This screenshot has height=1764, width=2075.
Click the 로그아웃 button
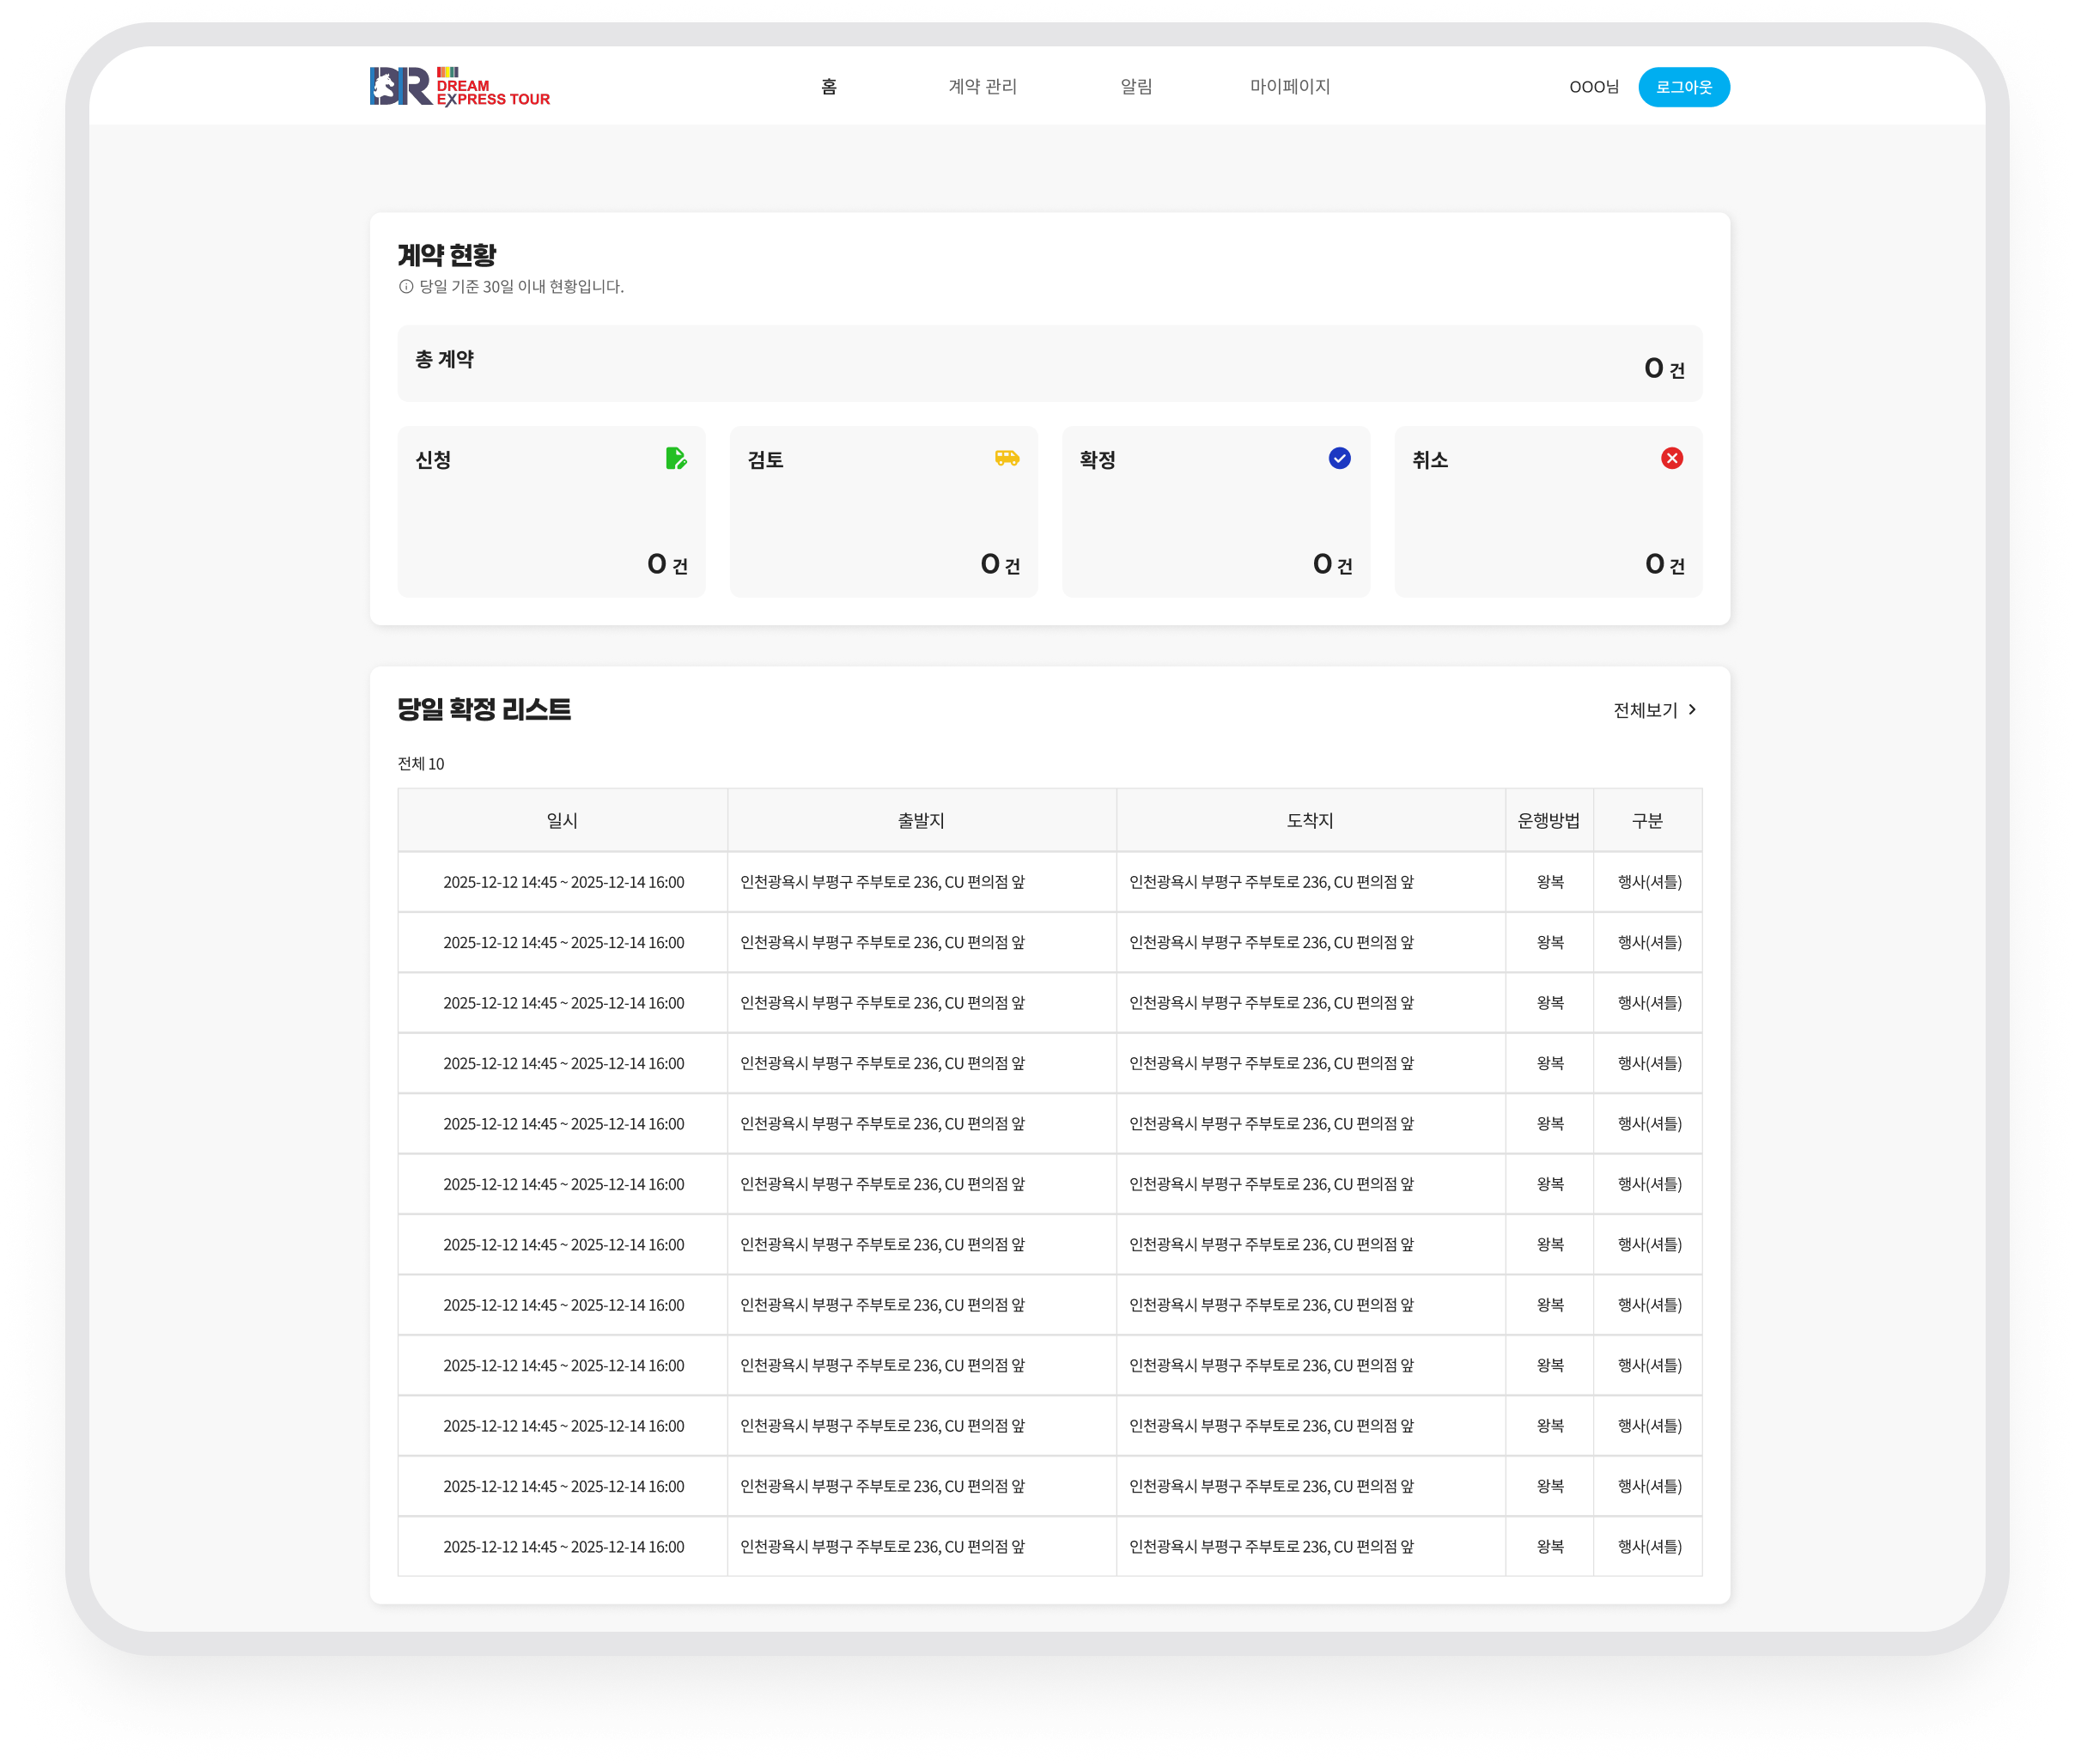pos(1684,87)
